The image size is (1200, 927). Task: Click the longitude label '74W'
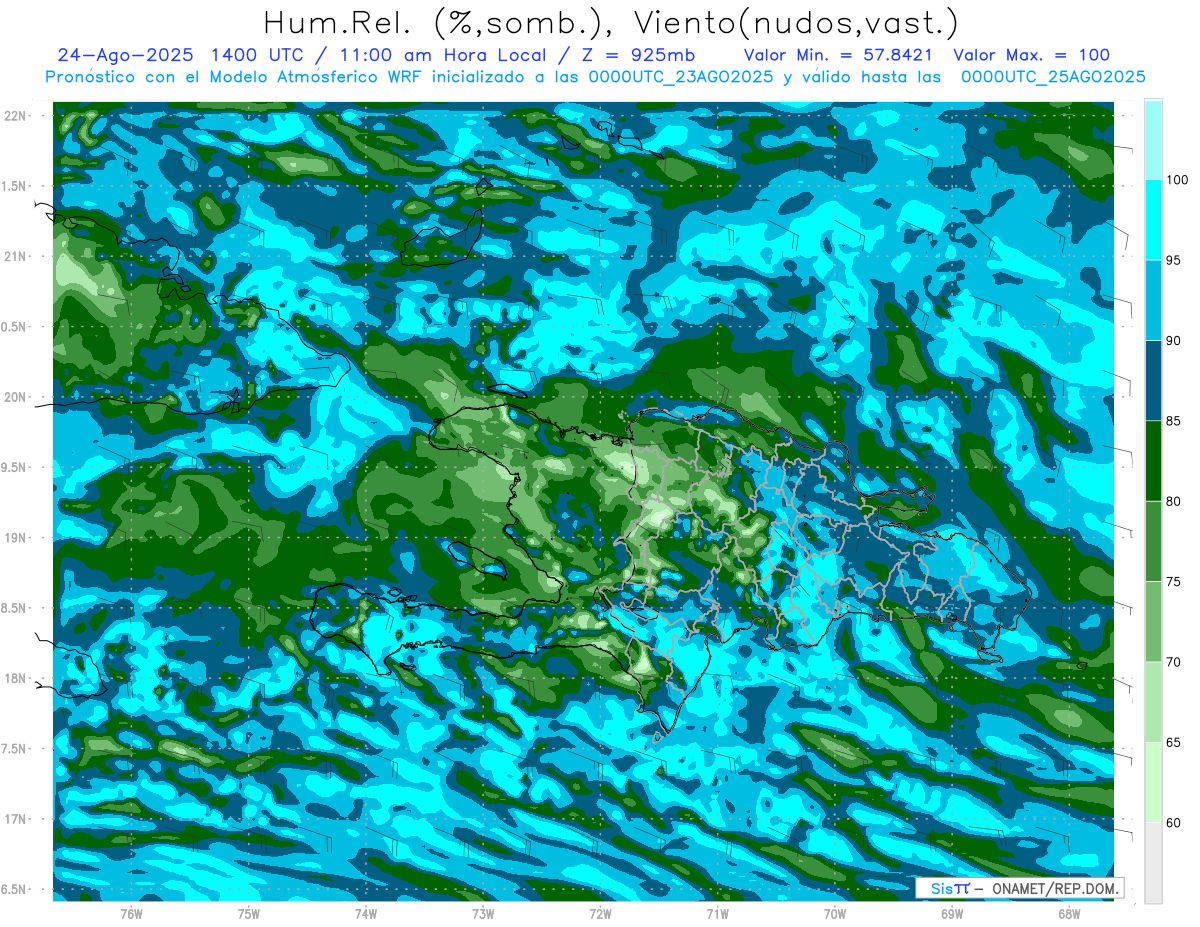[366, 913]
